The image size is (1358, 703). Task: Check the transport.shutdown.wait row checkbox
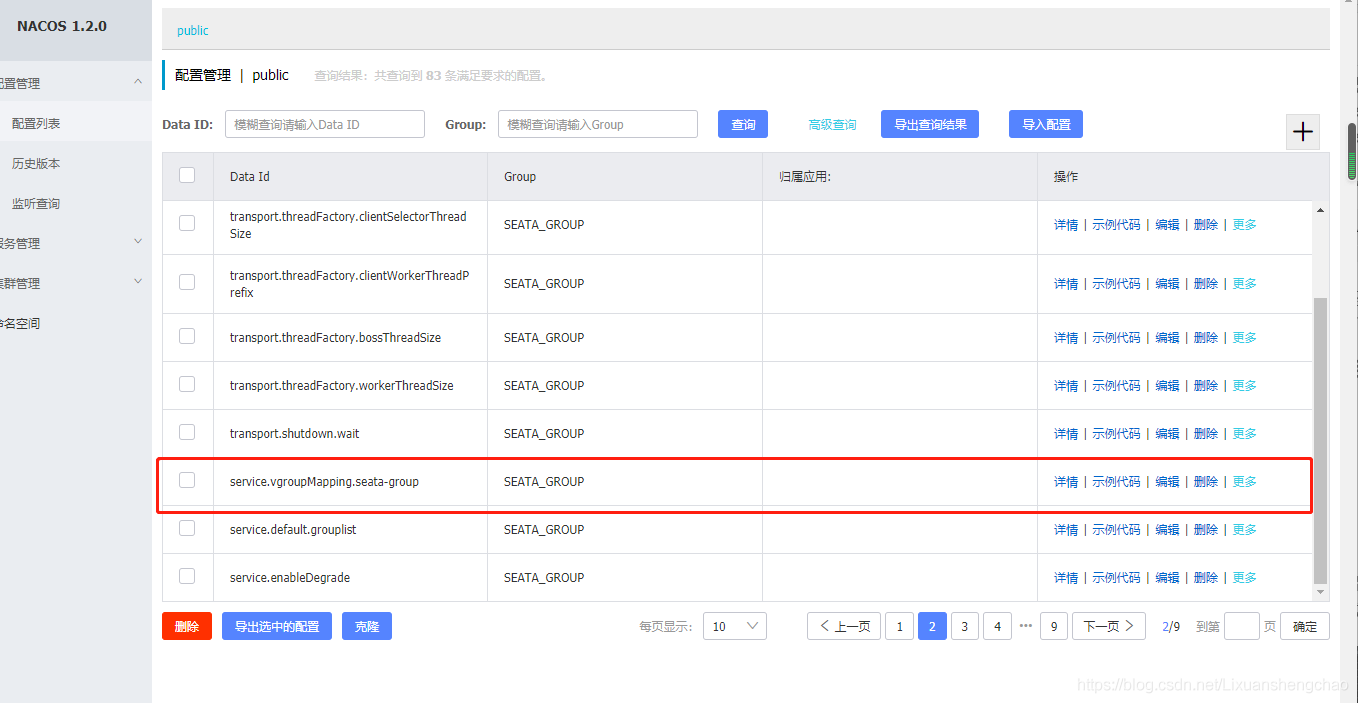(187, 432)
